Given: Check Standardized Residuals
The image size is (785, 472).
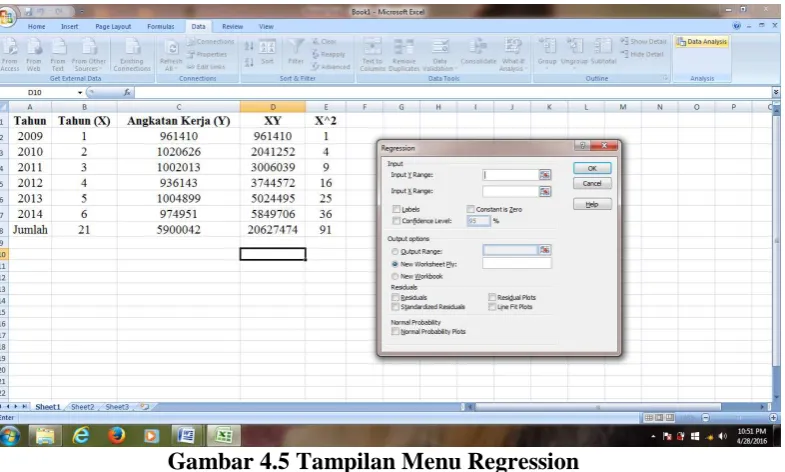Looking at the screenshot, I should pos(396,306).
